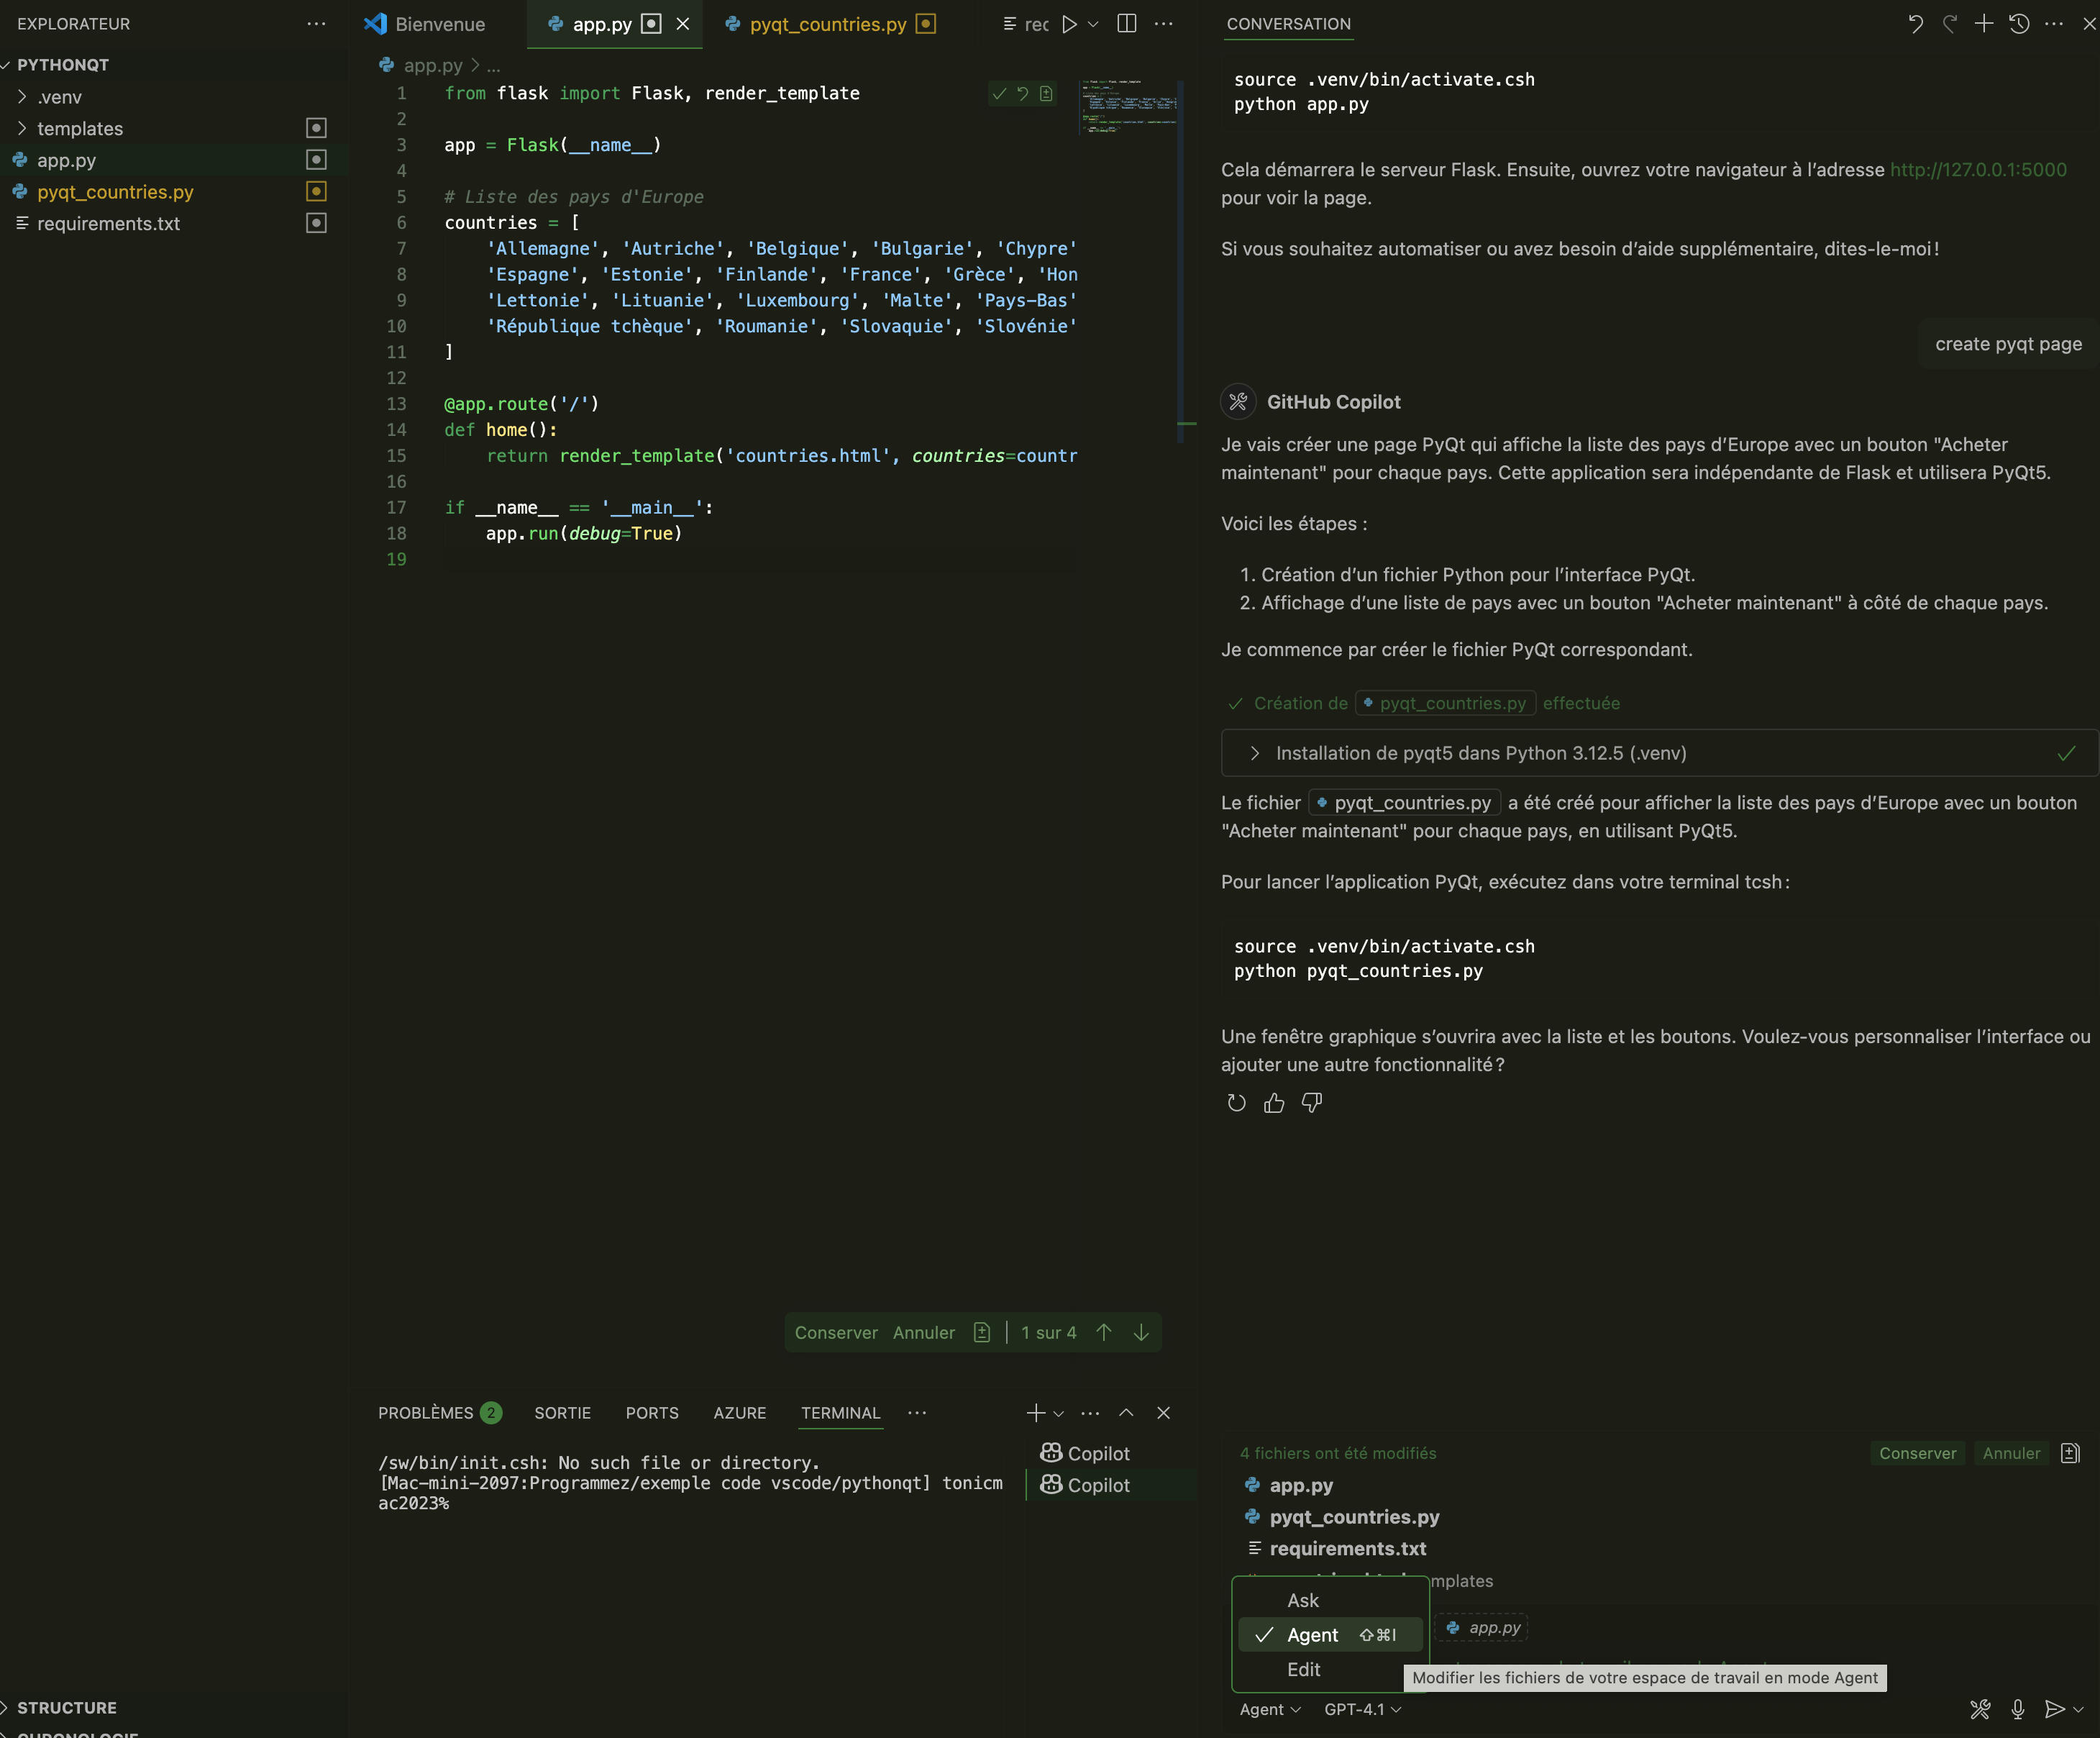Viewport: 2100px width, 1738px height.
Task: Click the microphone voice input icon
Action: 2018,1709
